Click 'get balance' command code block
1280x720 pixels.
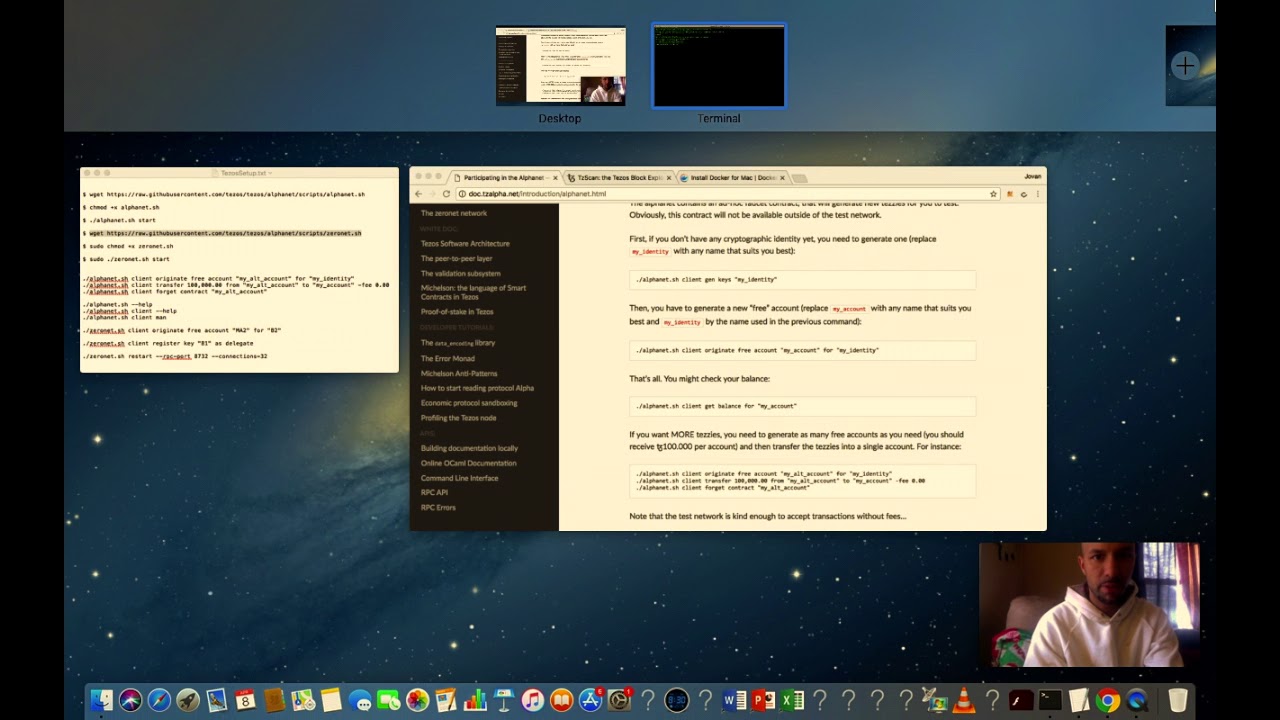[803, 406]
